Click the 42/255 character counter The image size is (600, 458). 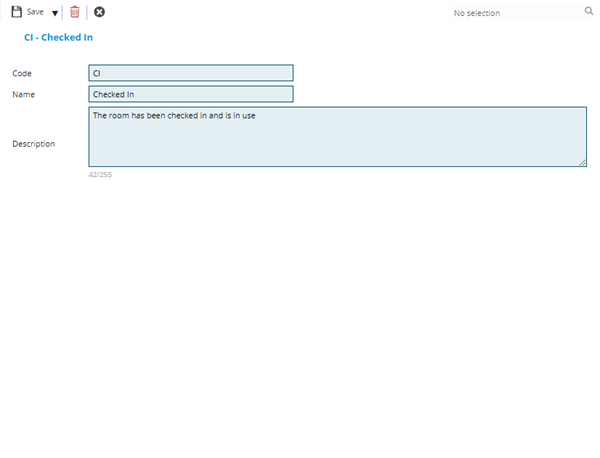coord(99,175)
